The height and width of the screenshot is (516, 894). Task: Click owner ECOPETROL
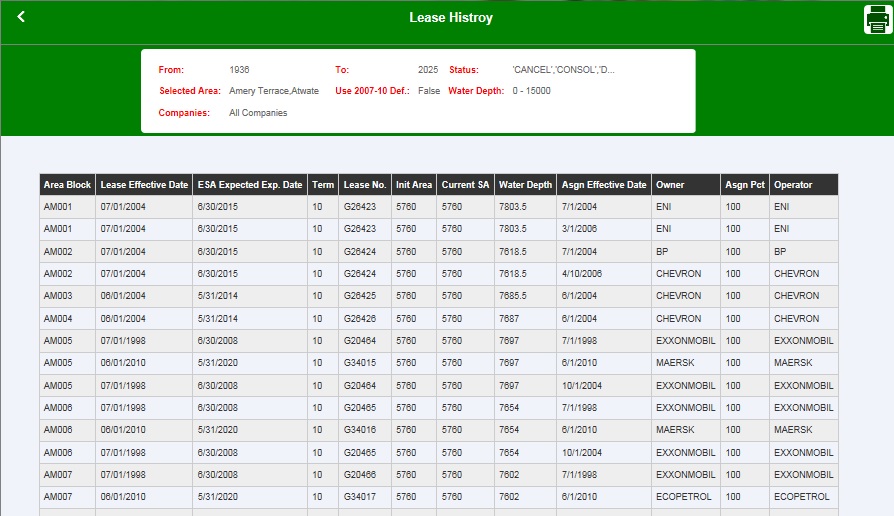pos(683,497)
